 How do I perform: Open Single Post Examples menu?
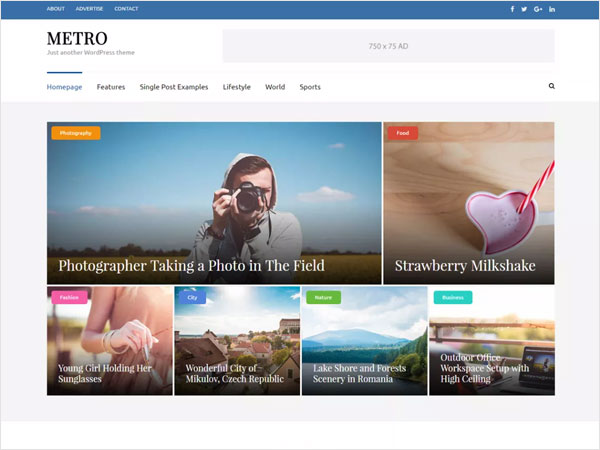click(x=174, y=87)
